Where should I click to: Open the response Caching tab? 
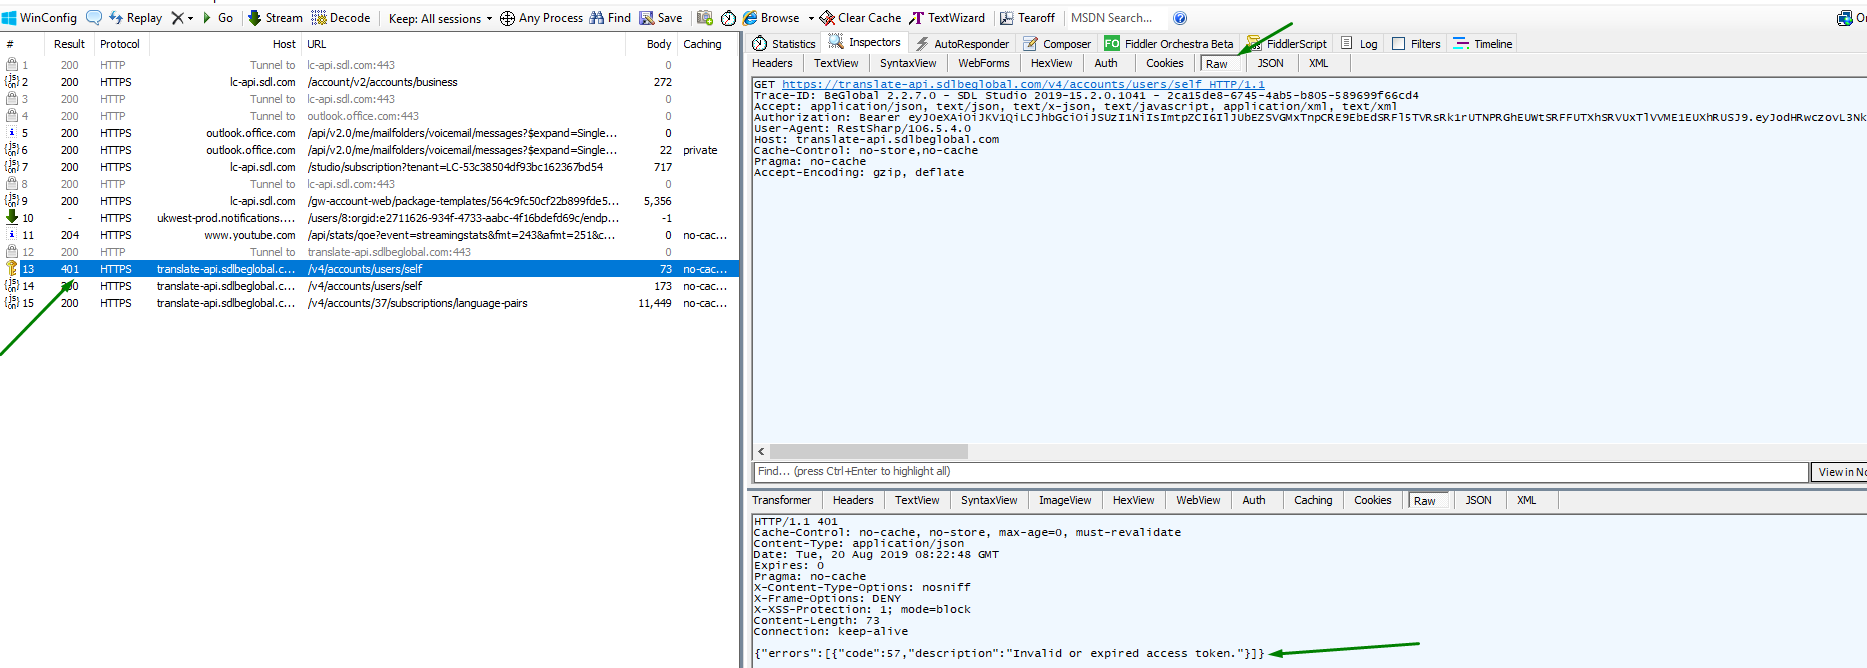[x=1313, y=500]
